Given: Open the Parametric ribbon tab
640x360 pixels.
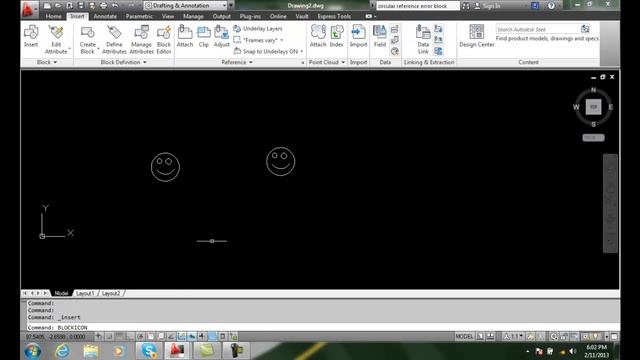Looking at the screenshot, I should coord(139,16).
